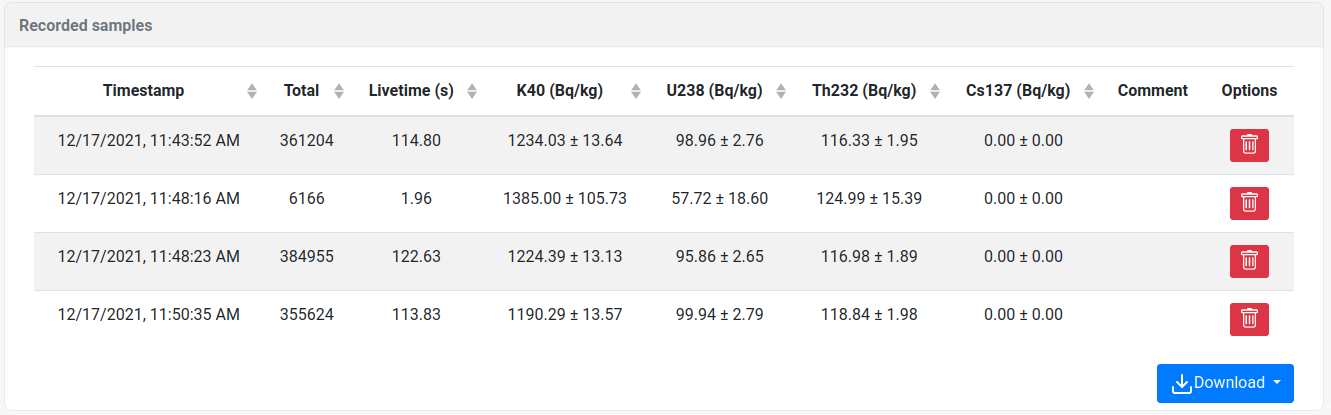Delete the 11:50:35 AM sample row
The width and height of the screenshot is (1331, 415).
pyautogui.click(x=1249, y=319)
